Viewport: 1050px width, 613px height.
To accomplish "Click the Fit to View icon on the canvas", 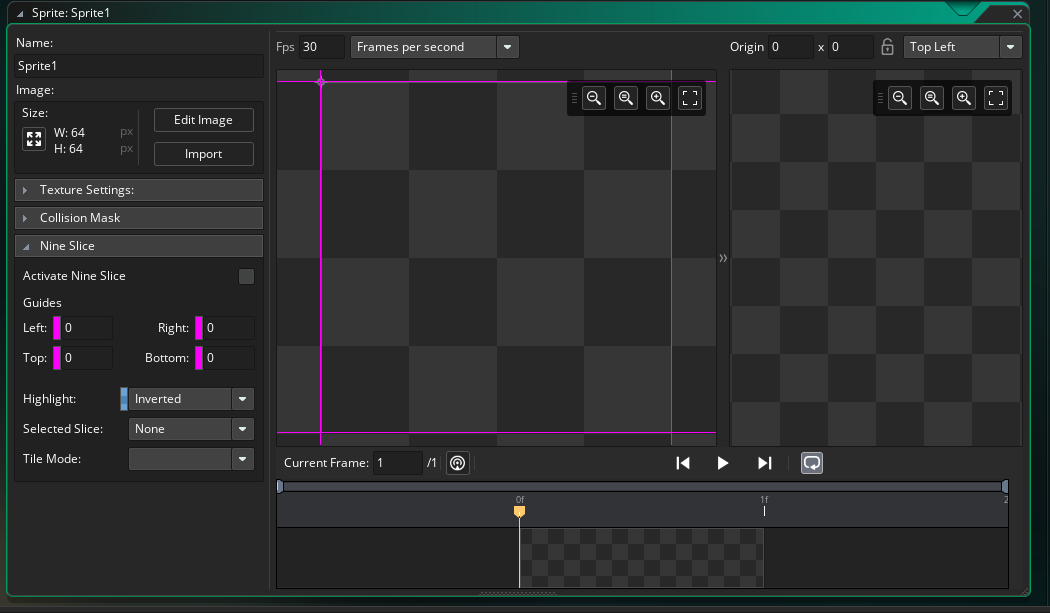I will click(x=690, y=97).
